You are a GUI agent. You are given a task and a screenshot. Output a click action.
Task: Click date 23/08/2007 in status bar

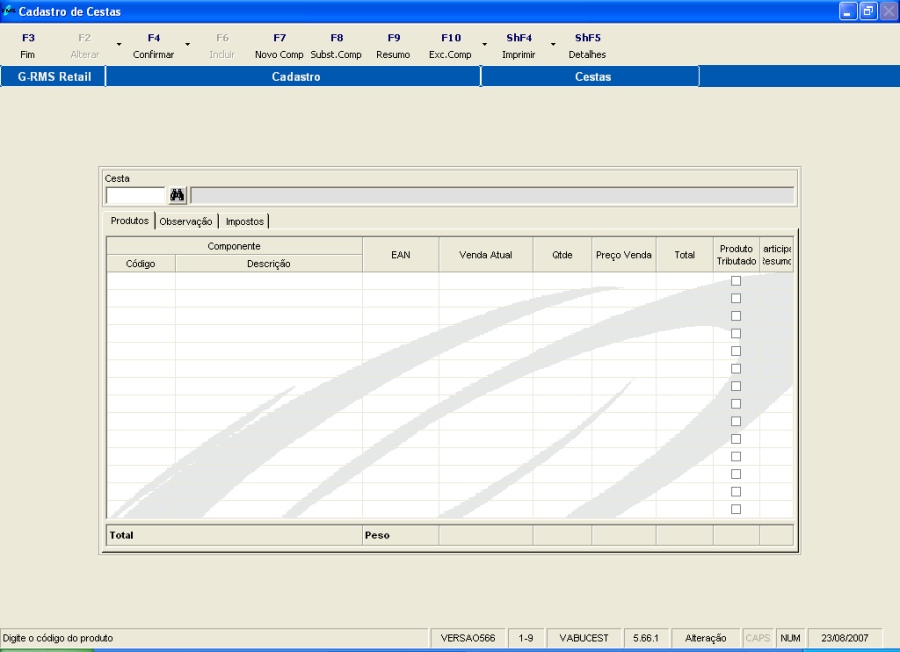coord(844,638)
